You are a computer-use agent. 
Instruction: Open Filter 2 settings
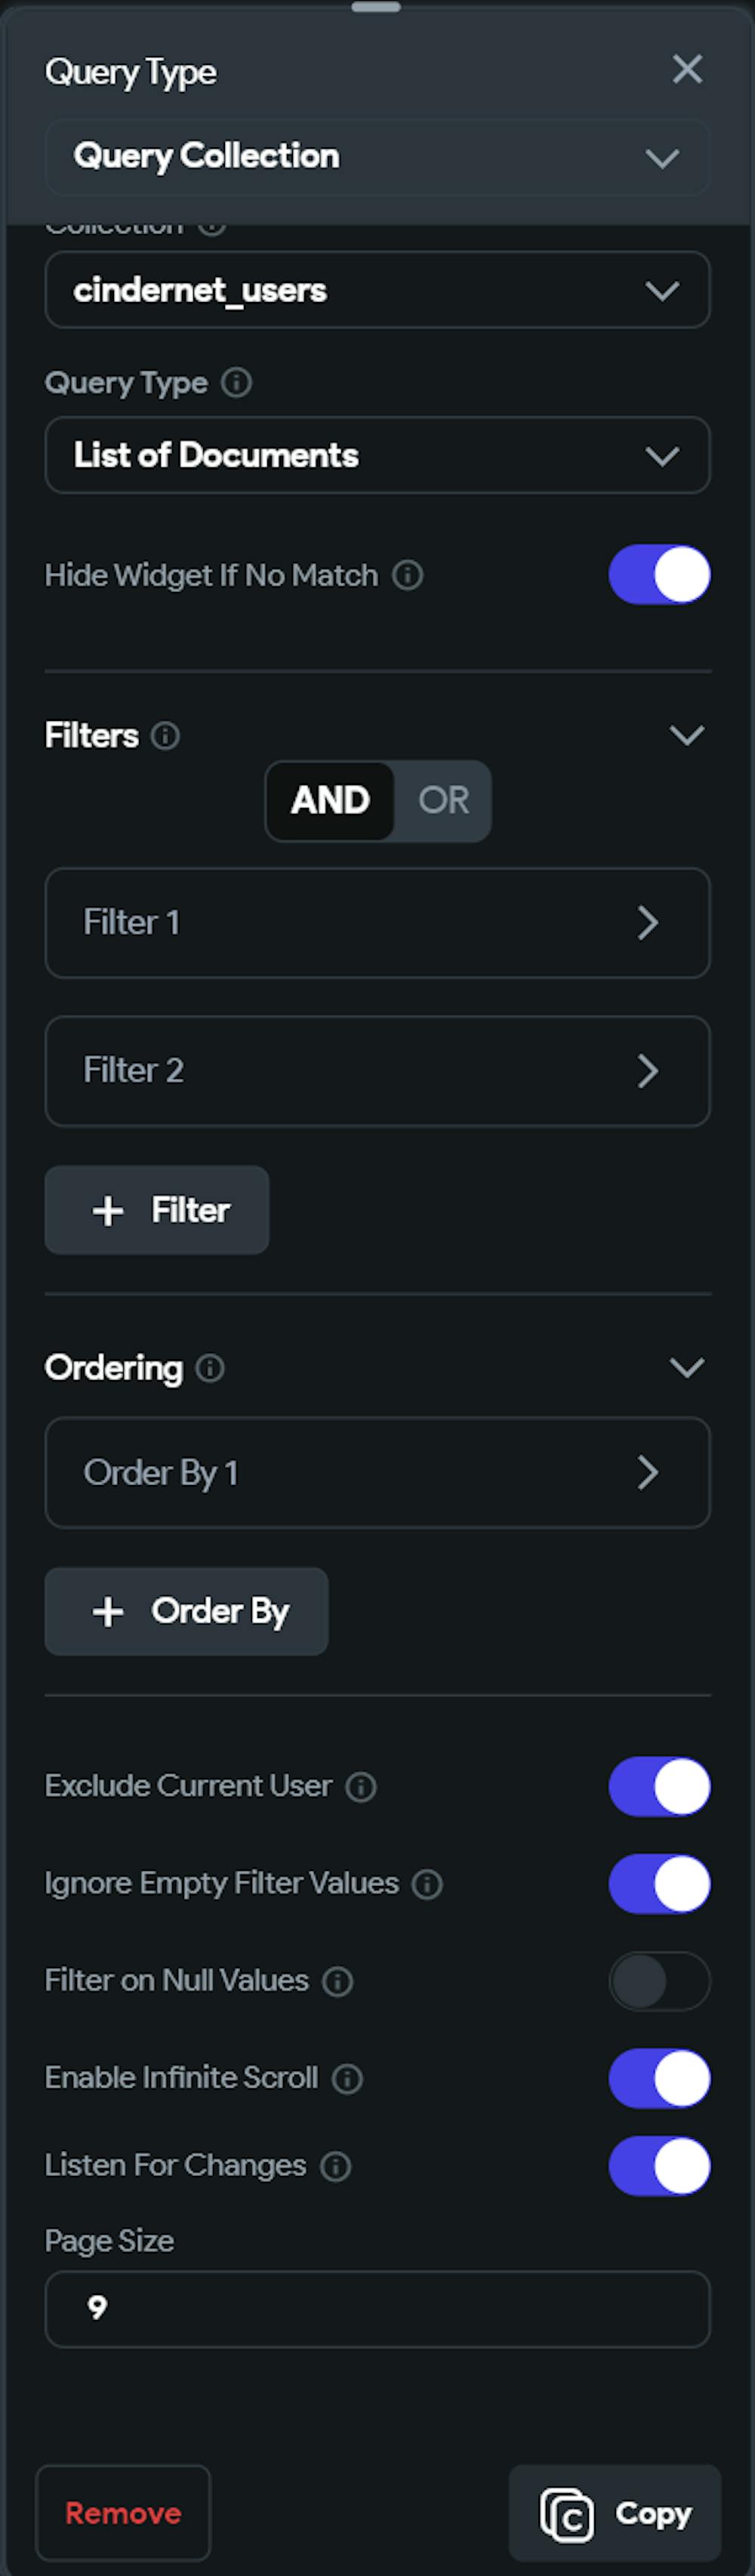tap(377, 1071)
